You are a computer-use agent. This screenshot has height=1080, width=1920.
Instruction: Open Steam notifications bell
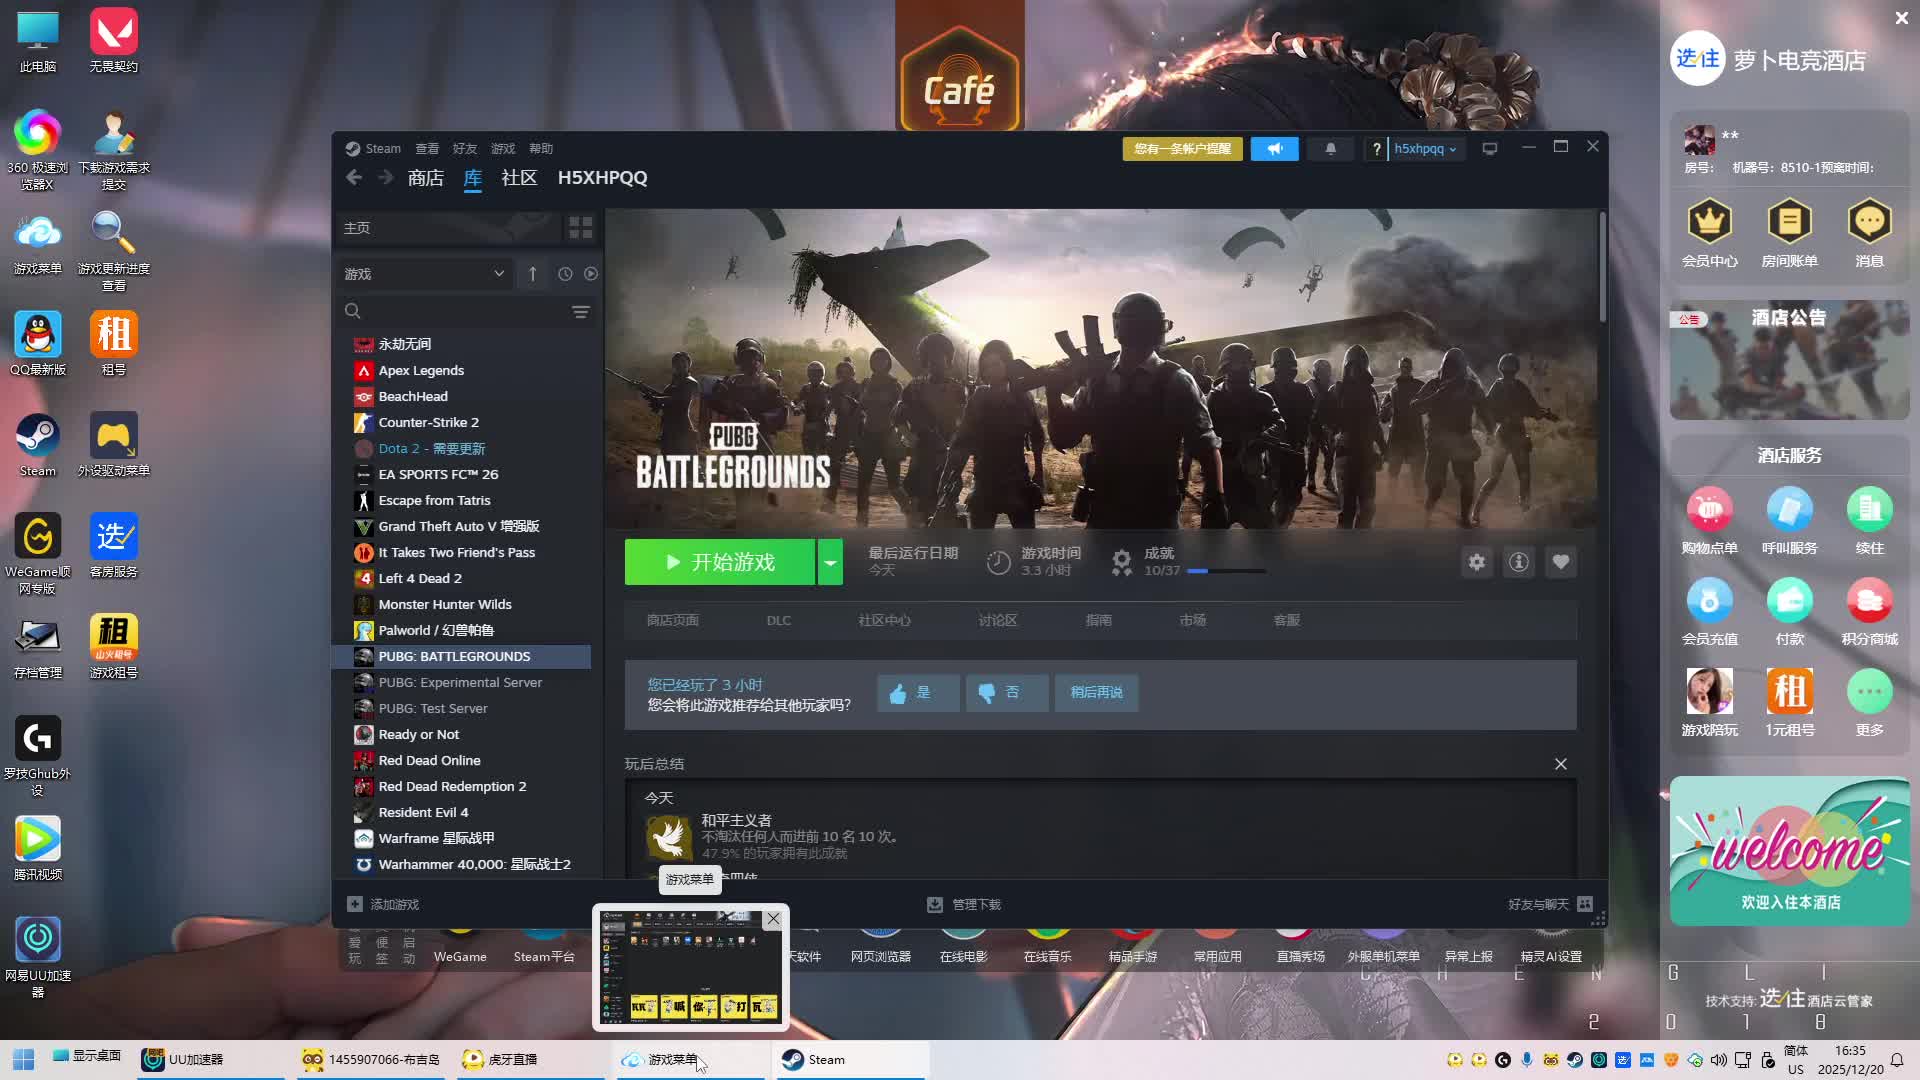(x=1330, y=149)
